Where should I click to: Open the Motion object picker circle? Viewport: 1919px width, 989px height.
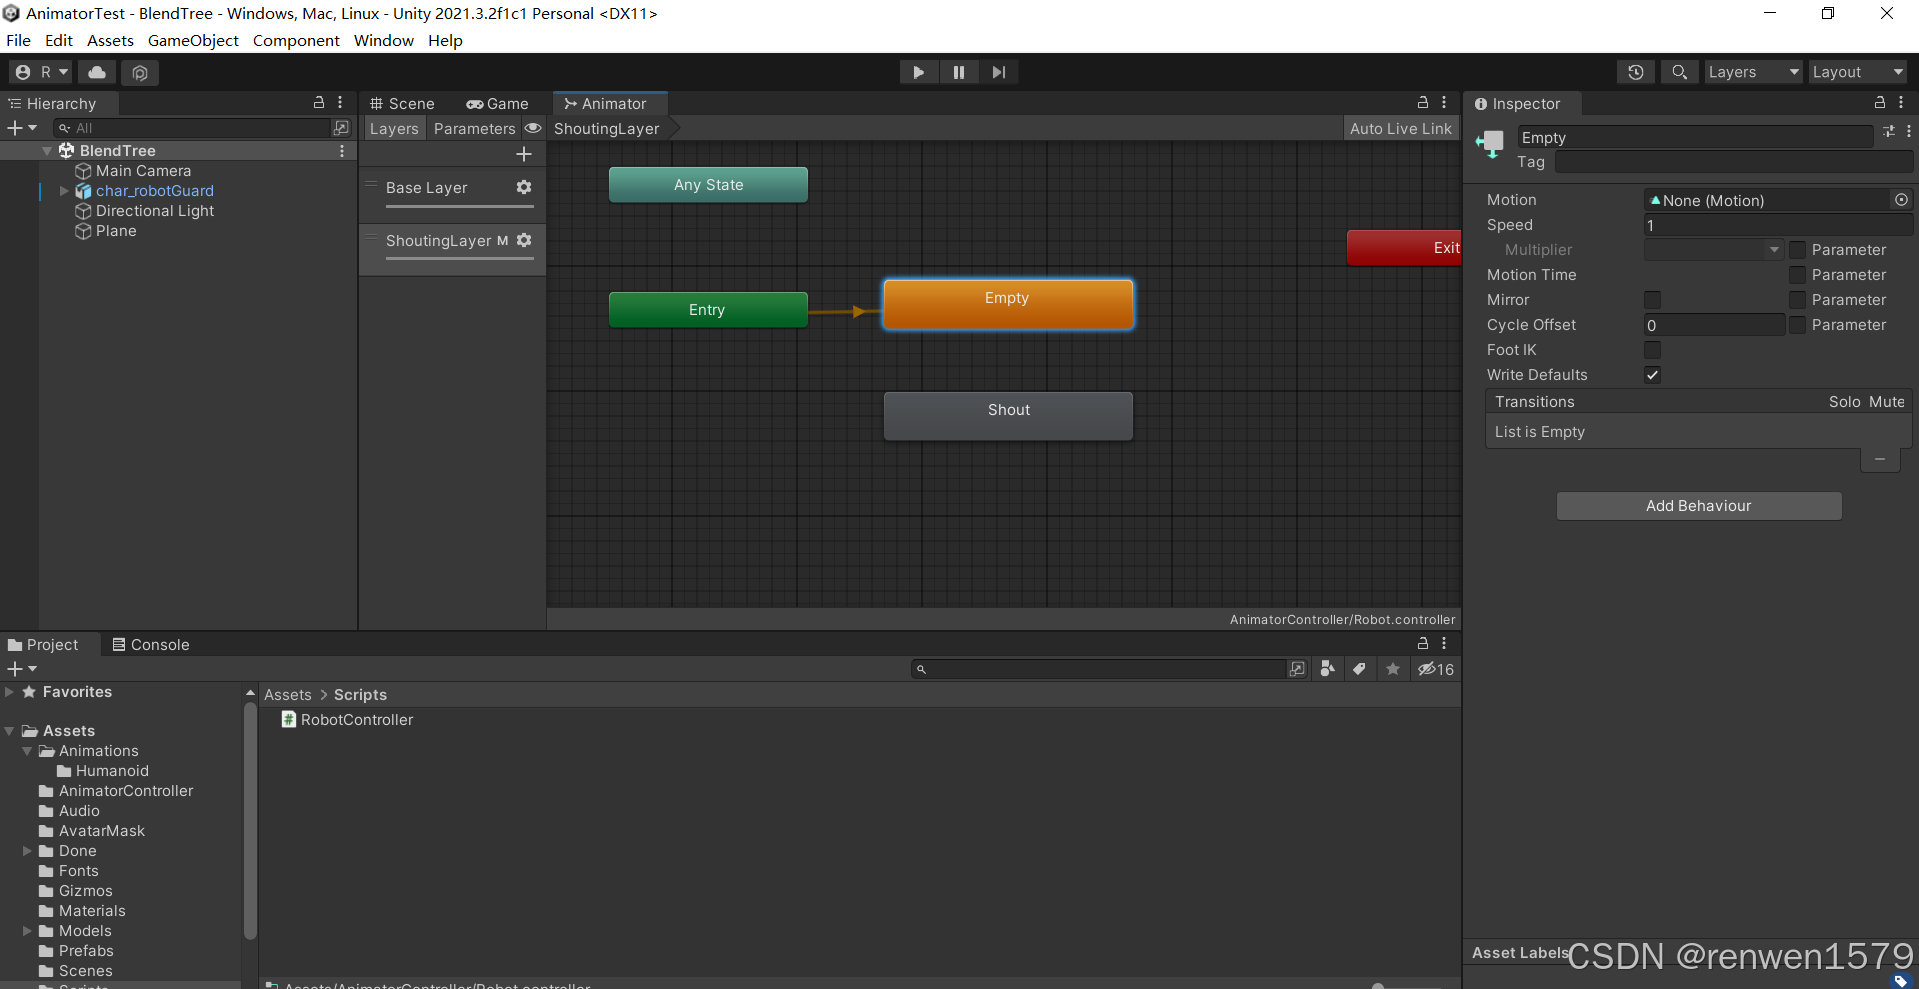1901,200
